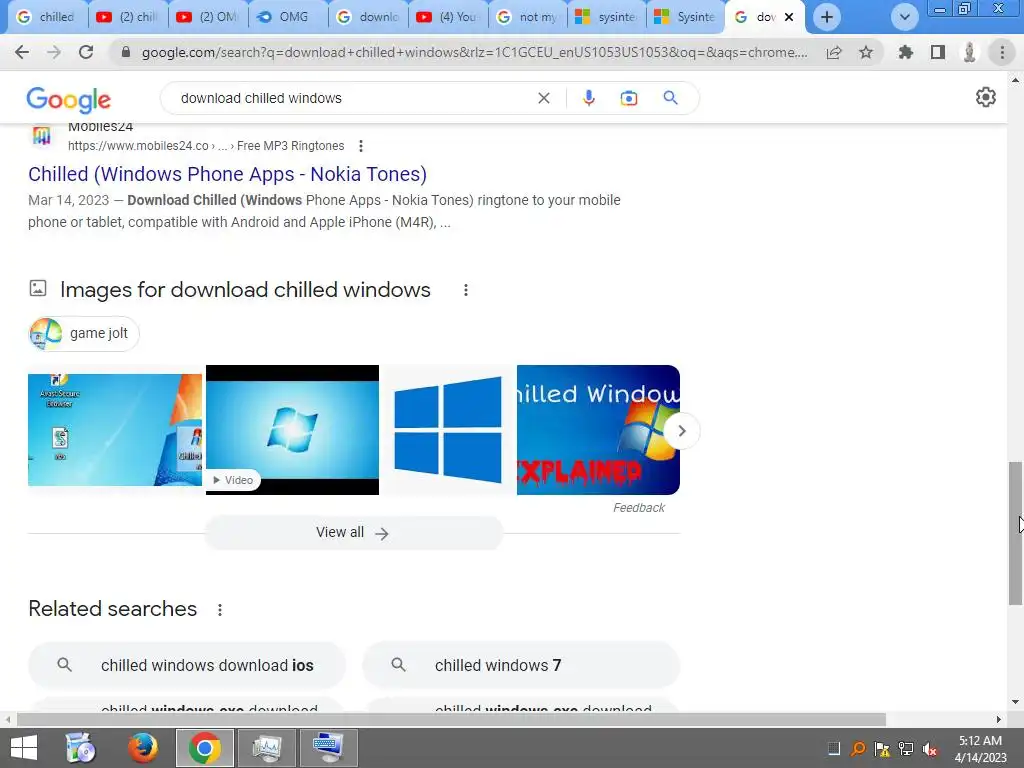This screenshot has width=1024, height=768.
Task: Switch to the first 'chilled' tab
Action: click(x=46, y=17)
